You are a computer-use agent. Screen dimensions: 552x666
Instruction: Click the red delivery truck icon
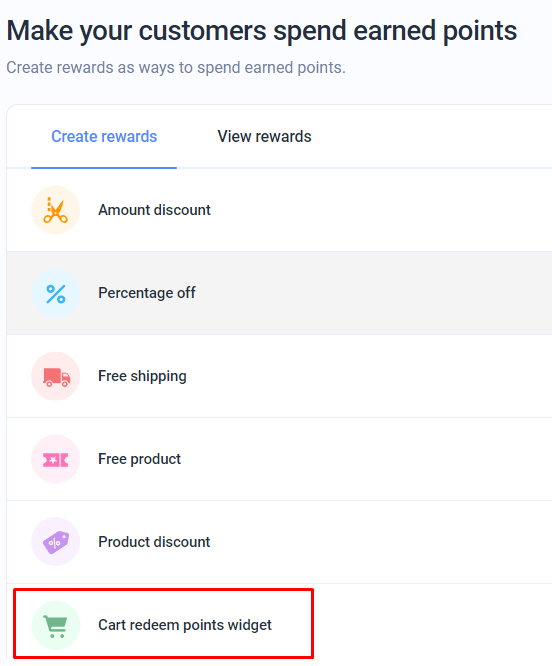pos(56,376)
